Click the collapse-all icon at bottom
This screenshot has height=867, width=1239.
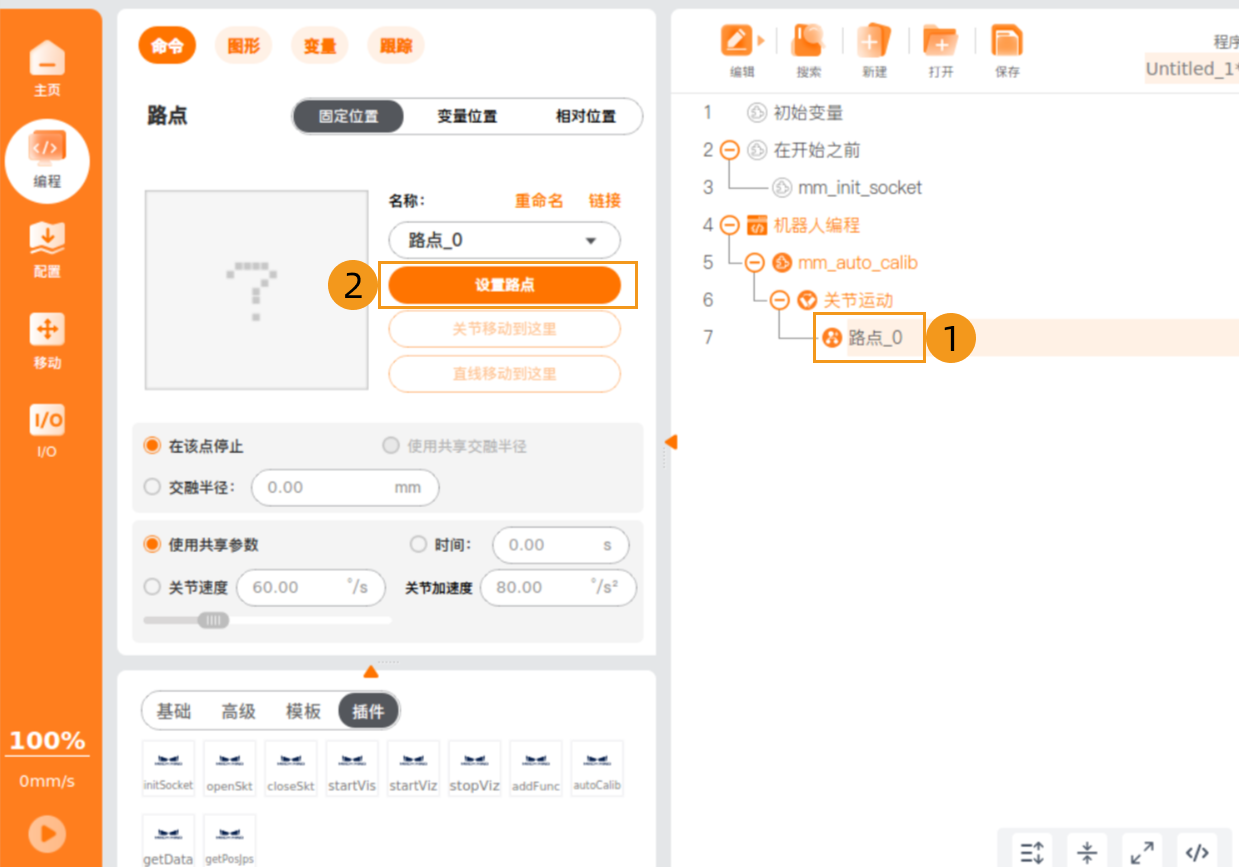(x=1087, y=852)
